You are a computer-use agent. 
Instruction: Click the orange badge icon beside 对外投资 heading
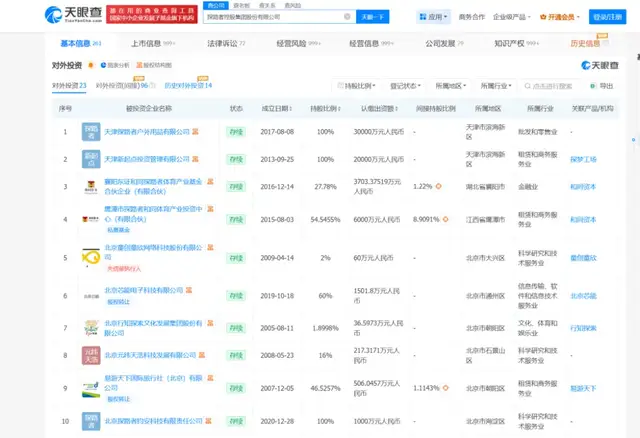[x=91, y=65]
